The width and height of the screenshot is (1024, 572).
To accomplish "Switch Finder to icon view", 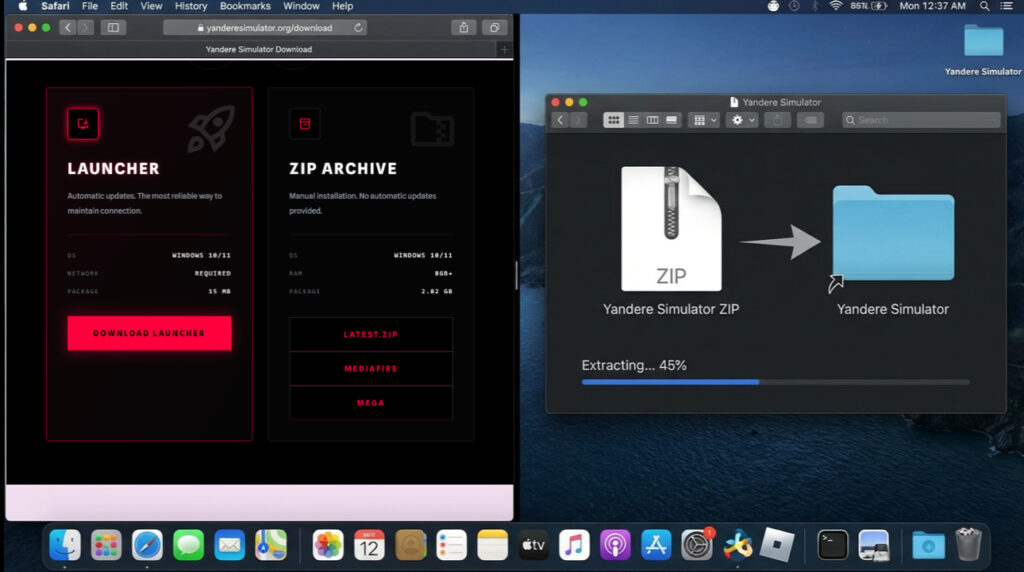I will coord(613,120).
